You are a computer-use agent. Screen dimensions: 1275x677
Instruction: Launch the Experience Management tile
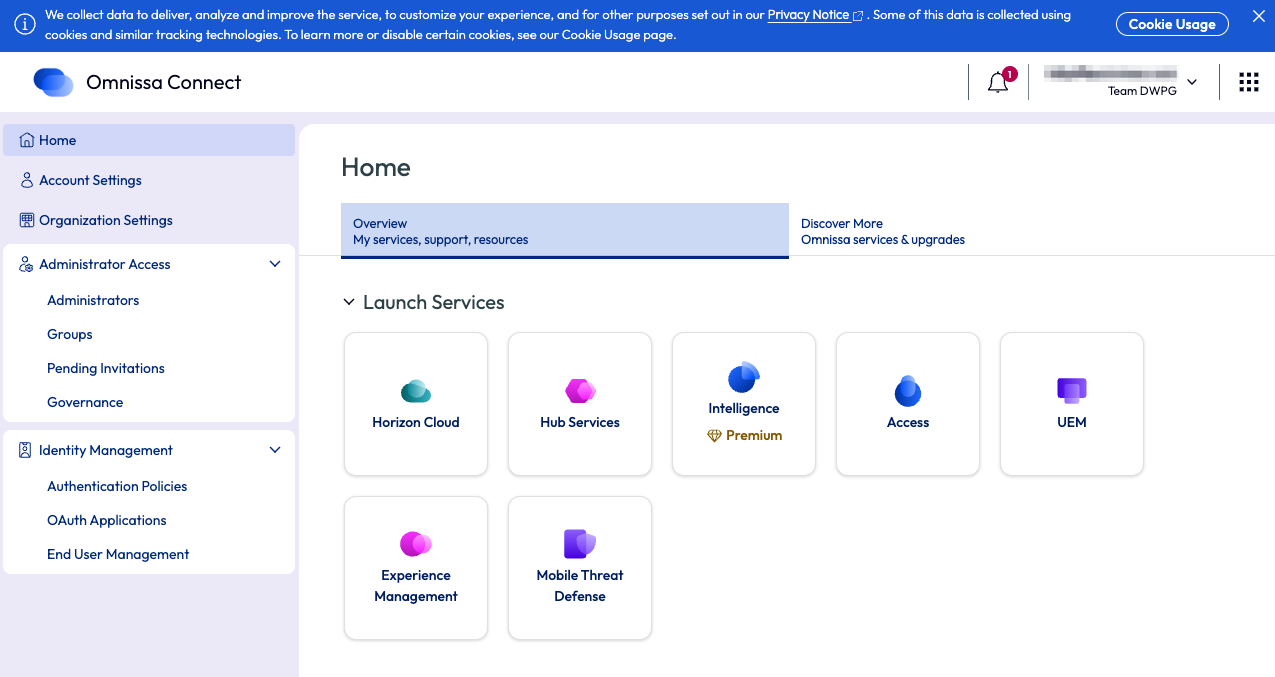tap(416, 568)
